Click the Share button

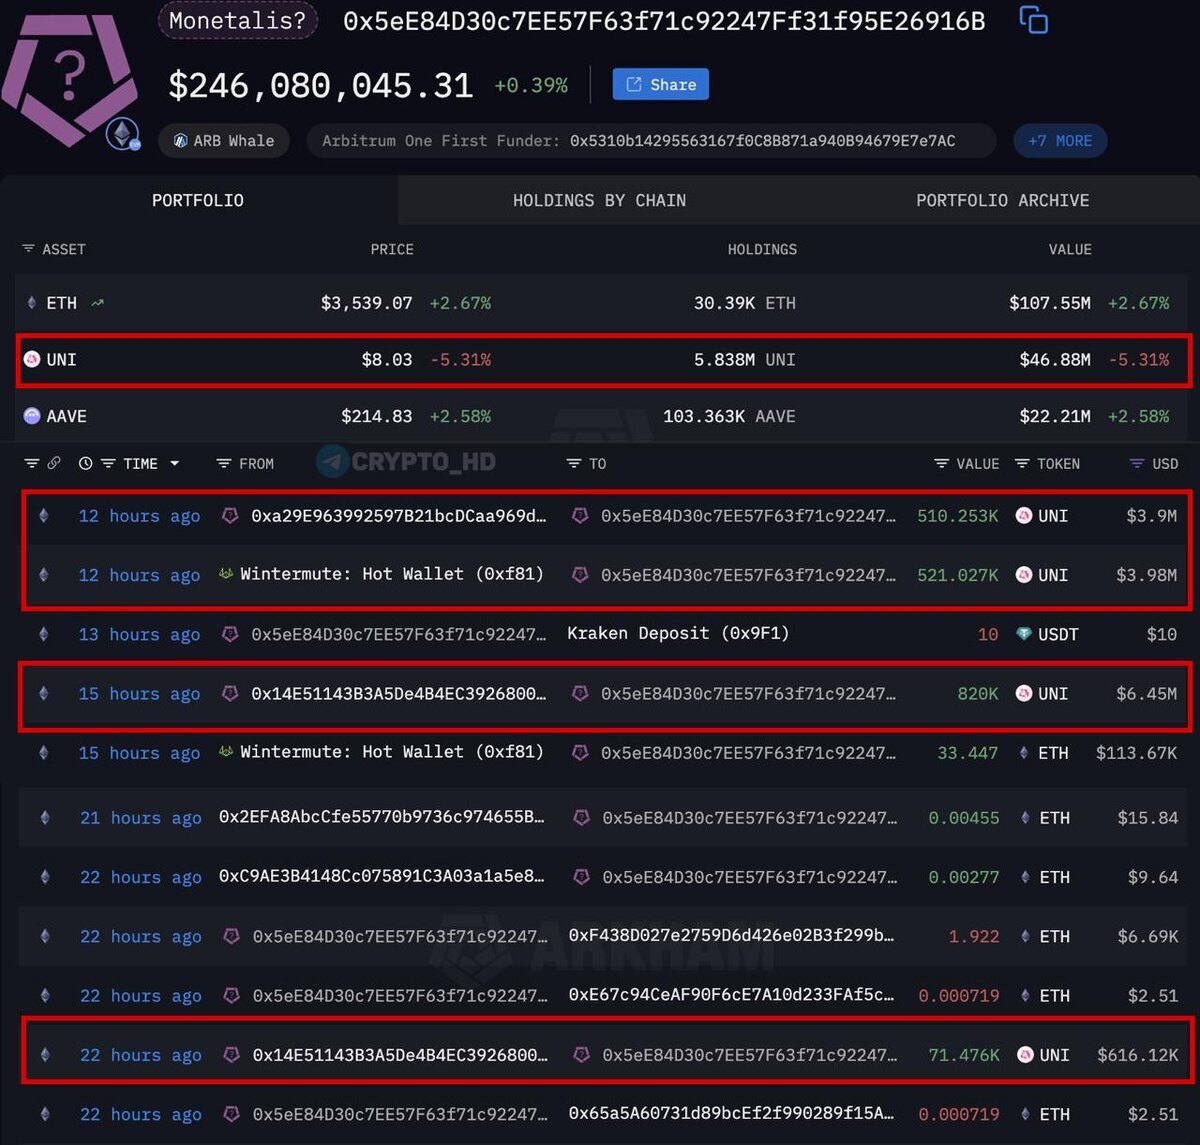tap(661, 85)
